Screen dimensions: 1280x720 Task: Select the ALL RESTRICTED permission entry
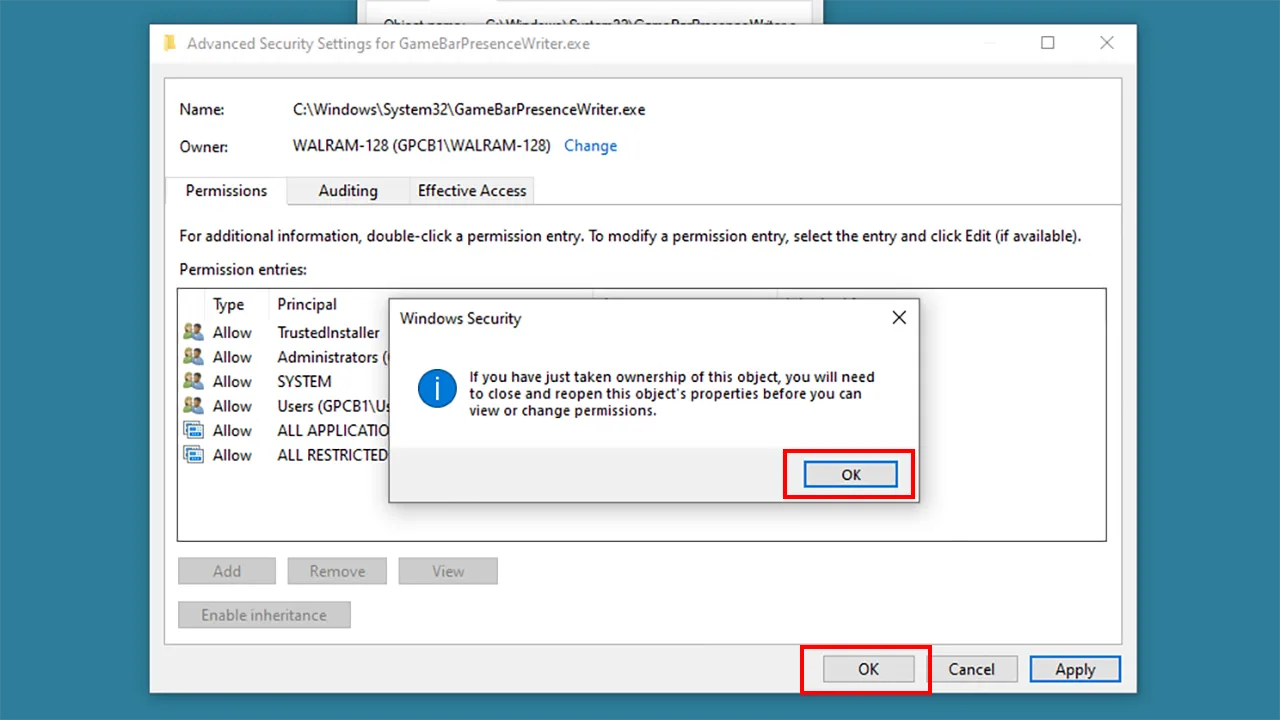pos(285,455)
